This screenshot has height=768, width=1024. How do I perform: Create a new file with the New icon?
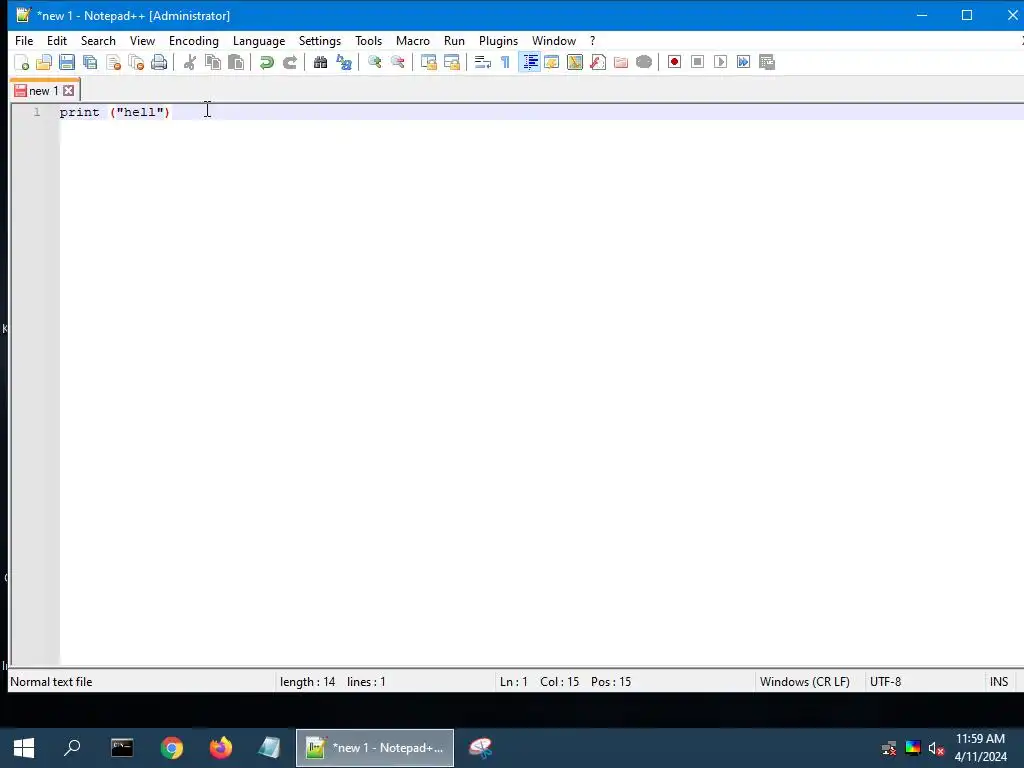(22, 62)
